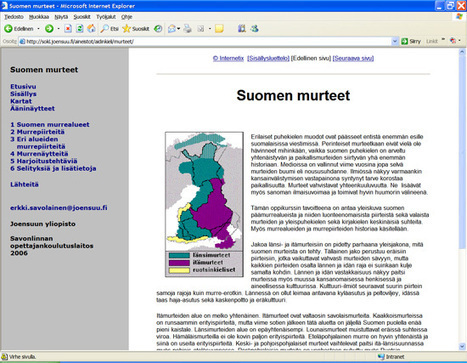
Task: Click the Internet Explorer title bar page icon
Action: pos(4,6)
